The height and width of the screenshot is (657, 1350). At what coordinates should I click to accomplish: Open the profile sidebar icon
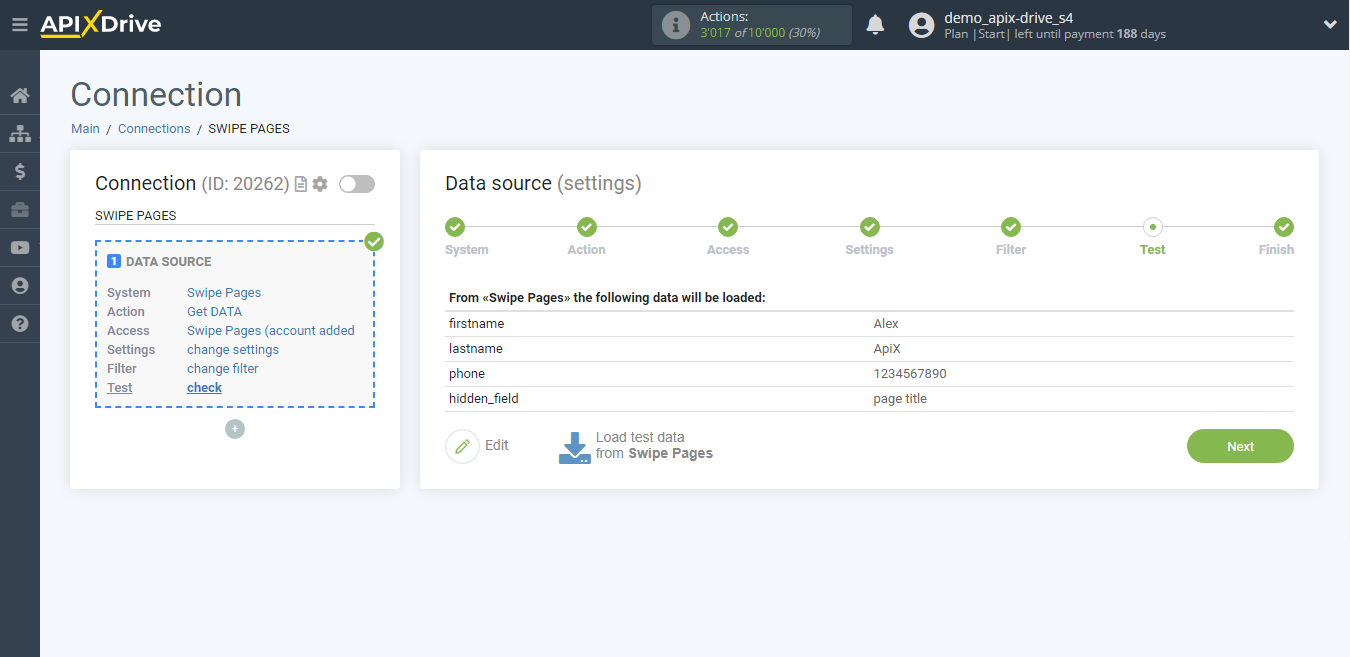20,286
